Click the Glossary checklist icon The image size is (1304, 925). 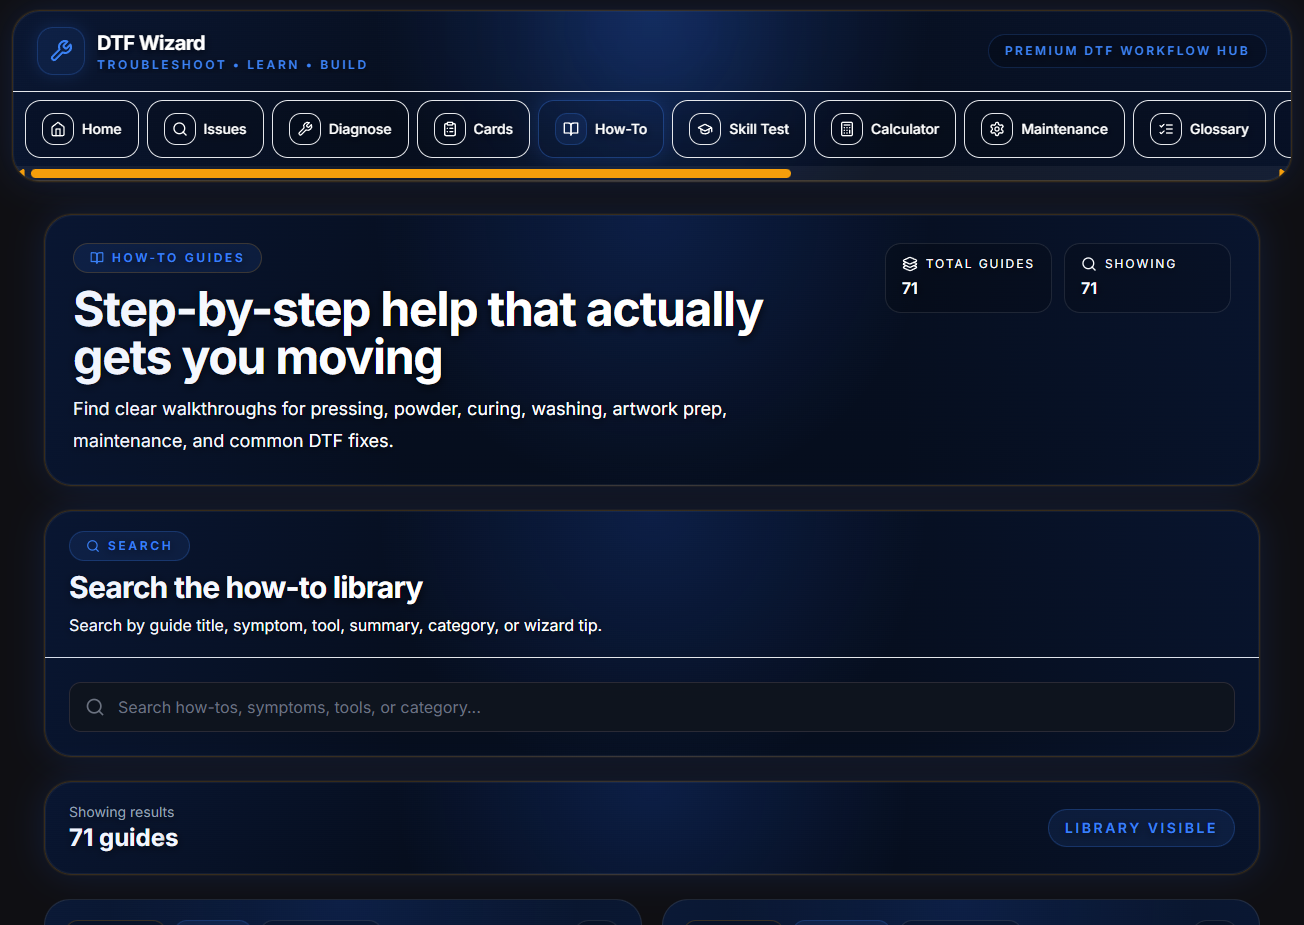[1166, 129]
